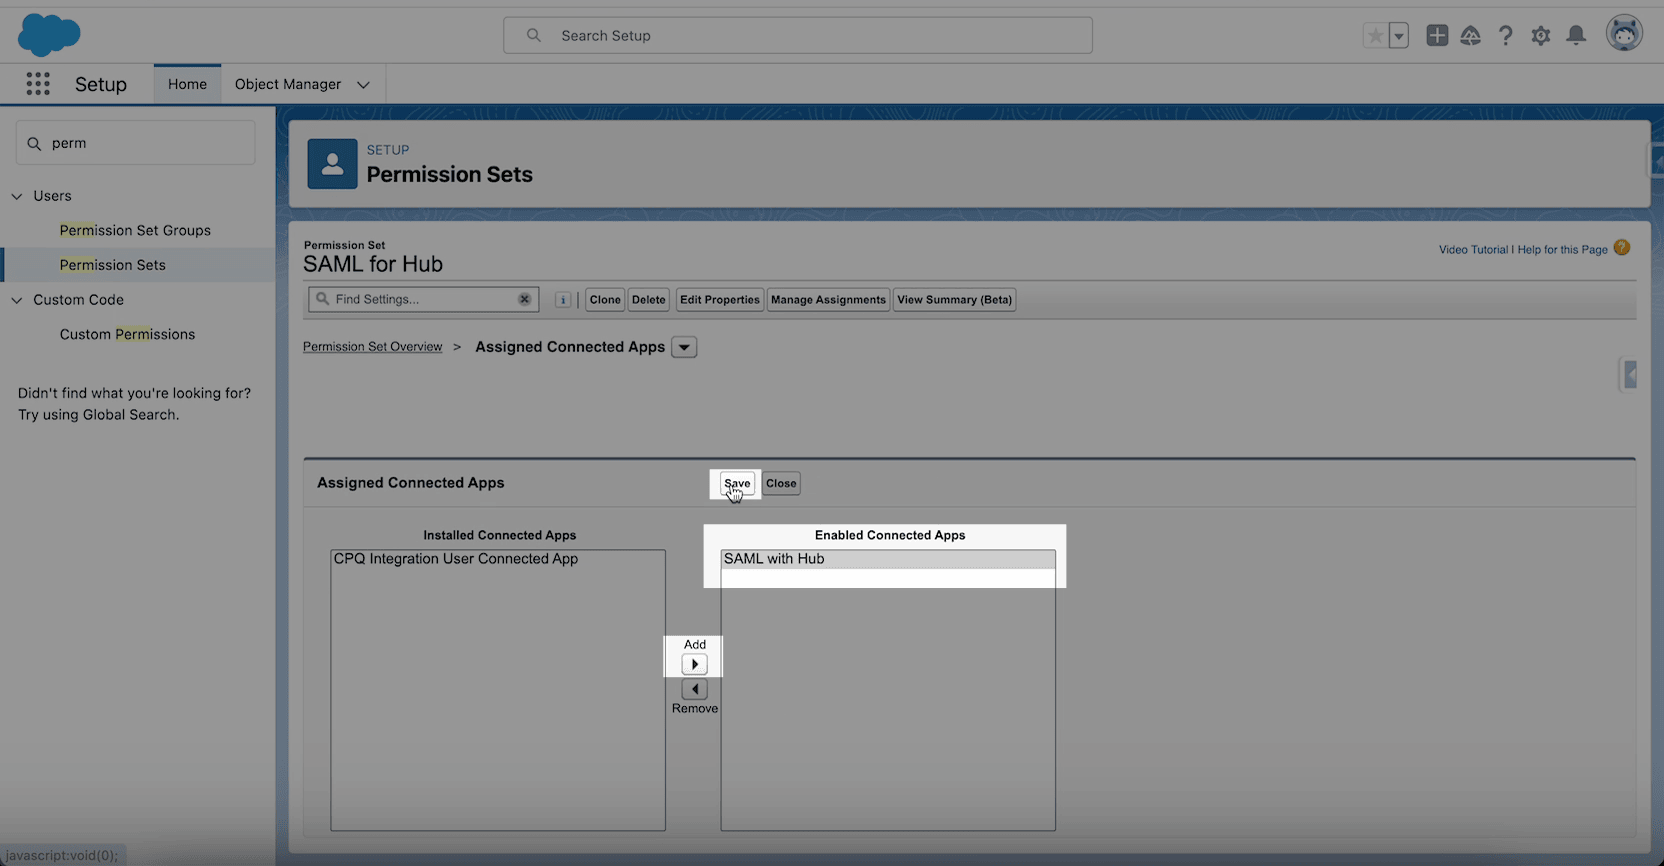Viewport: 1664px width, 866px height.
Task: Open Custom Permissions in sidebar
Action: 127,334
